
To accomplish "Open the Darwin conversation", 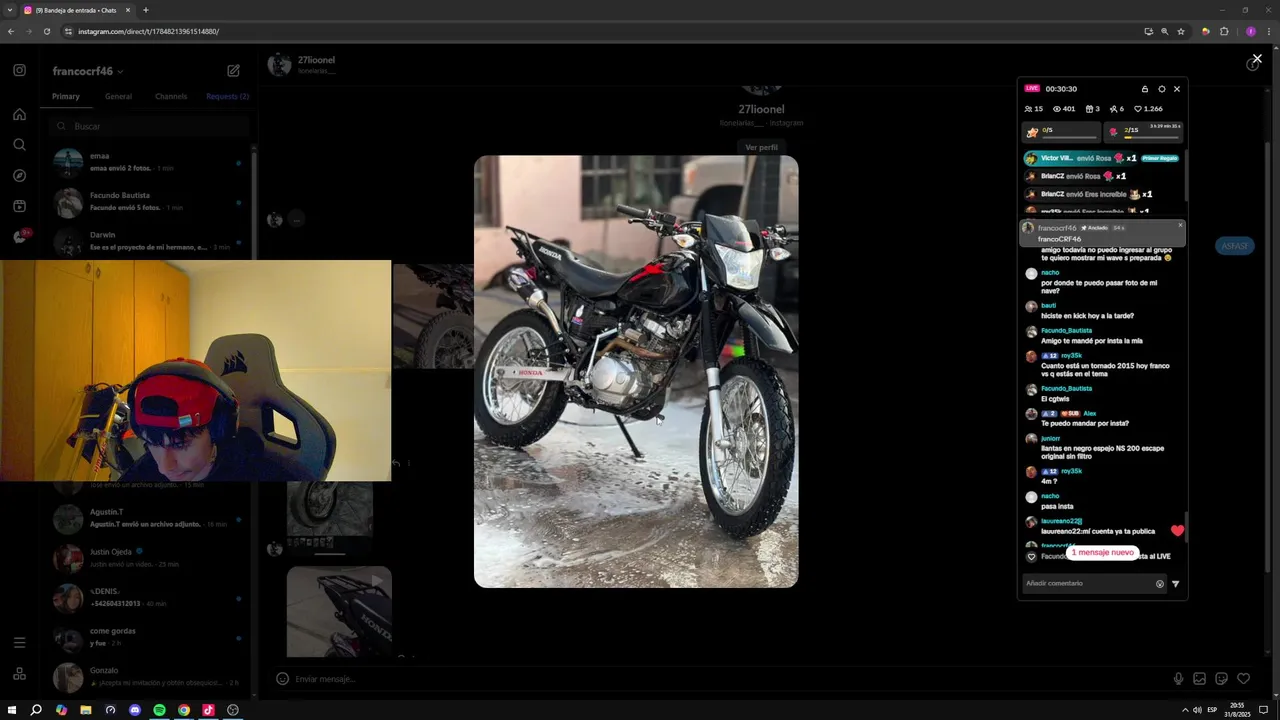I will point(150,240).
